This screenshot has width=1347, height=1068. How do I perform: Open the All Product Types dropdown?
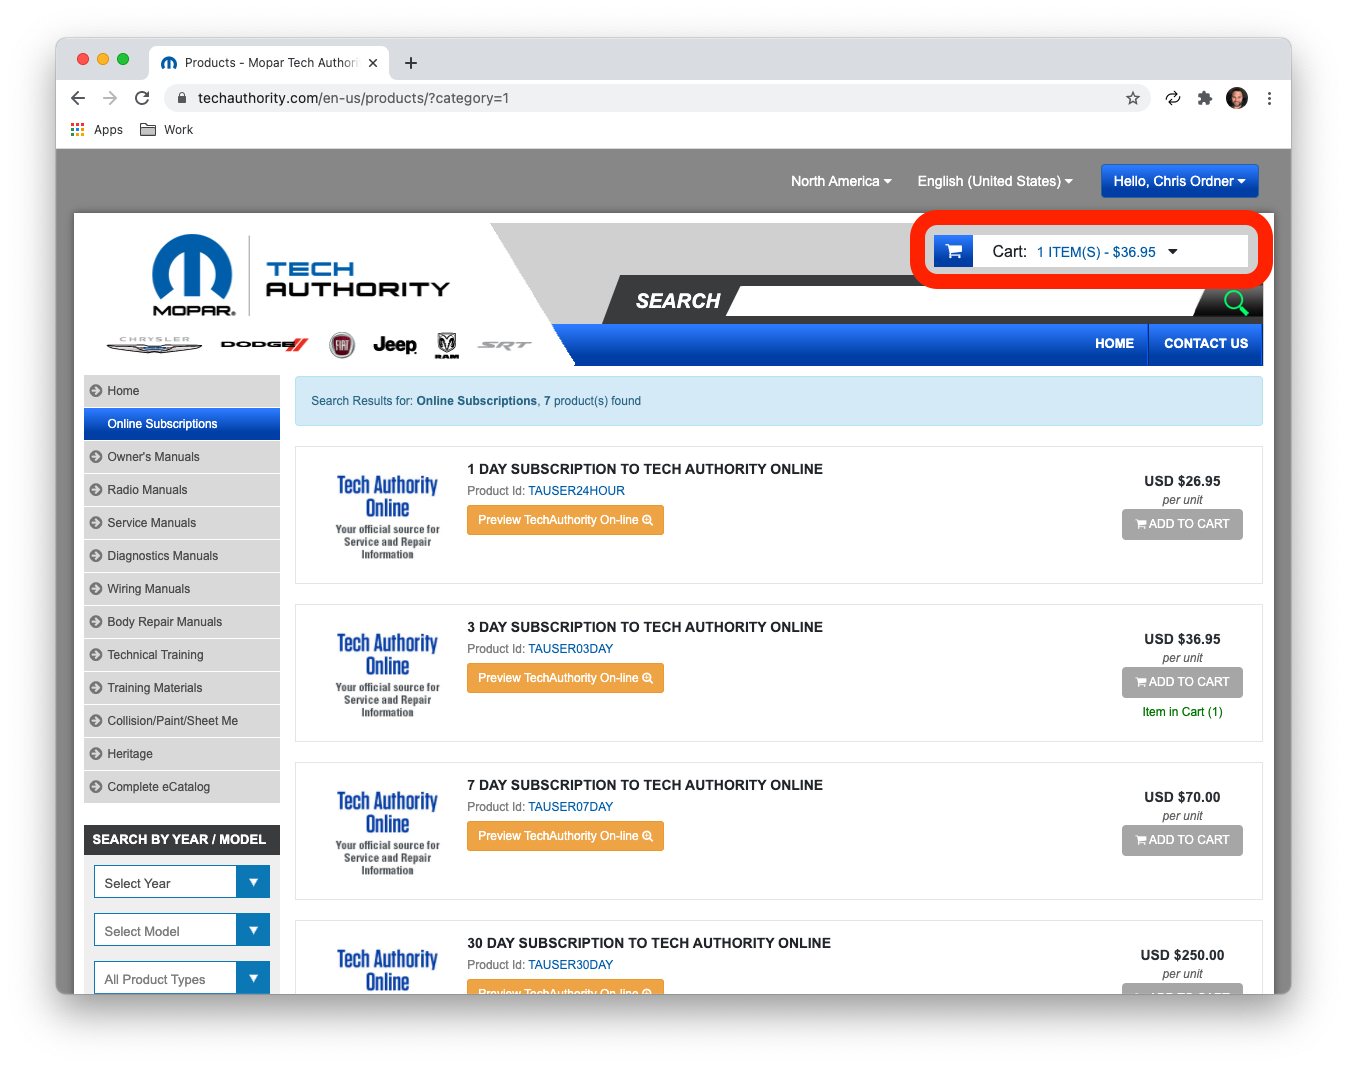(182, 978)
